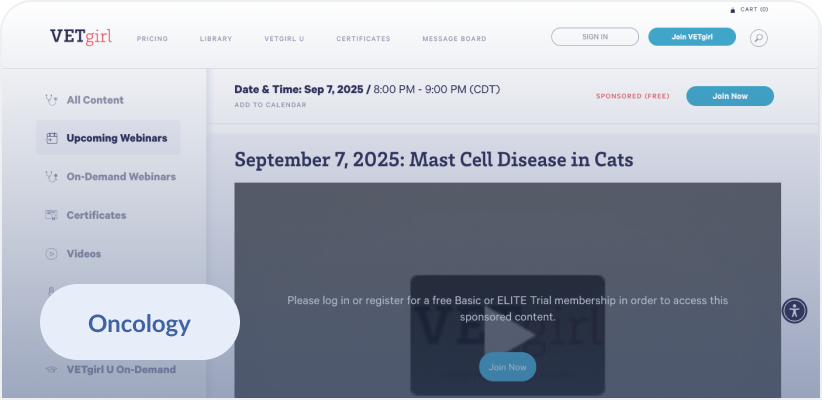This screenshot has width=822, height=400.
Task: Click the Add to Calendar link
Action: point(270,105)
